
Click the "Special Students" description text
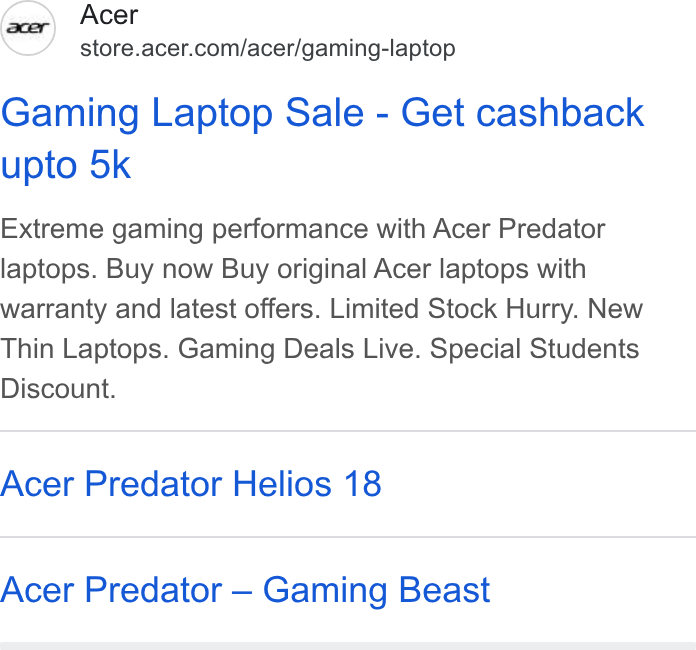[534, 349]
